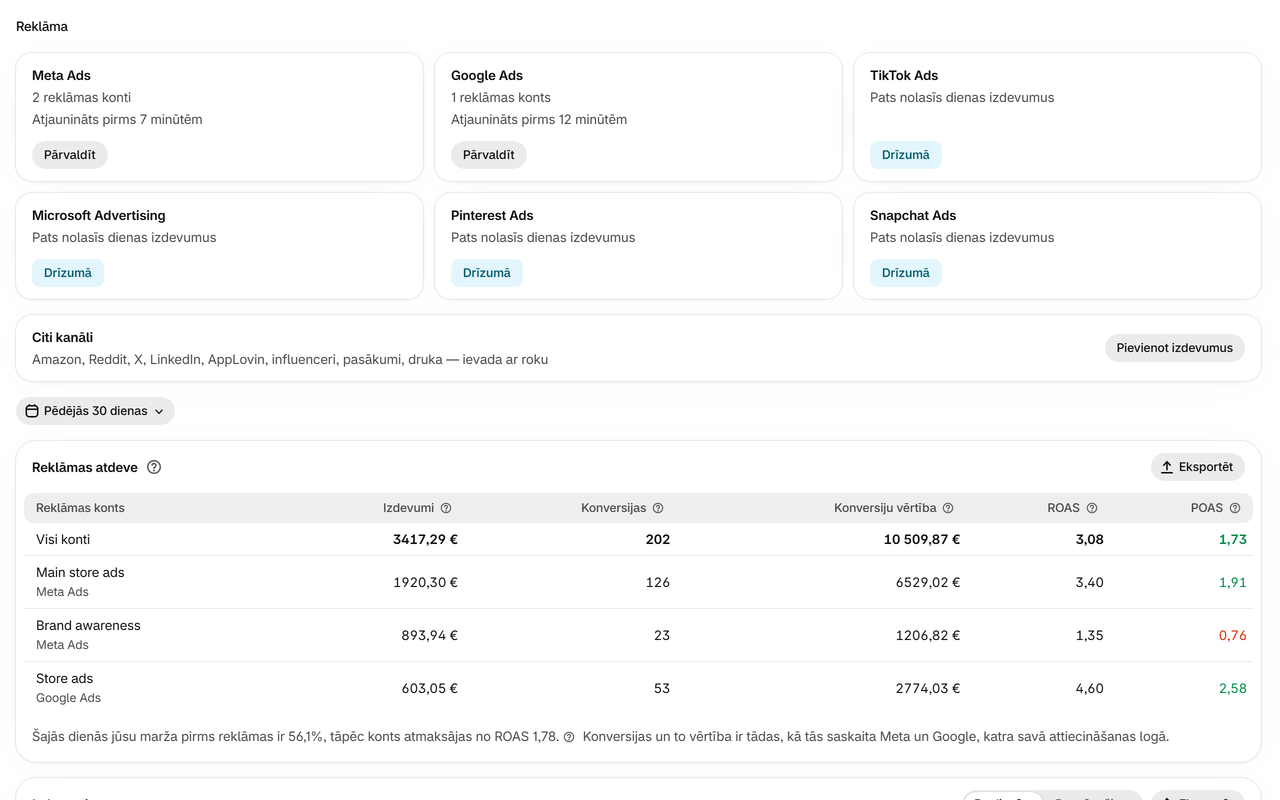This screenshot has width=1280, height=800.
Task: Click the Microsoft Advertising card title
Action: (x=99, y=216)
